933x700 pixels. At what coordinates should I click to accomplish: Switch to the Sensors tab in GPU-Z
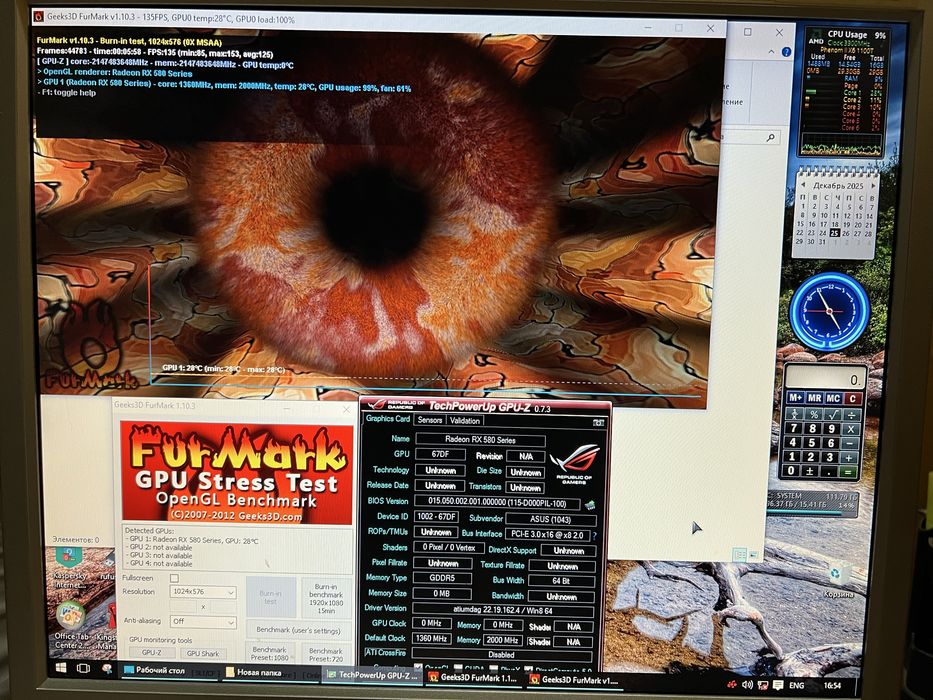click(x=430, y=420)
